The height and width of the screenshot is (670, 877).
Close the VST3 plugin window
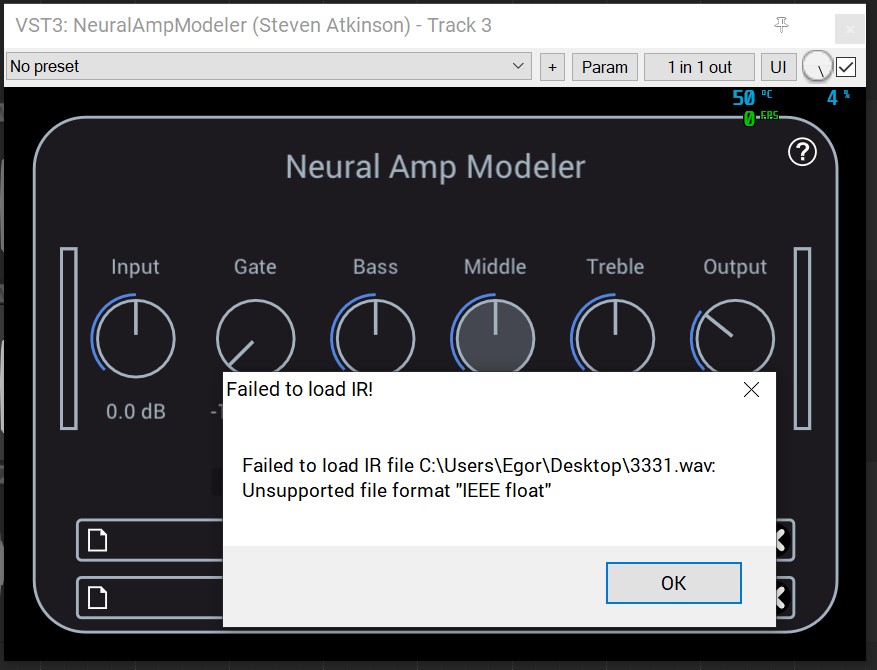tap(850, 29)
